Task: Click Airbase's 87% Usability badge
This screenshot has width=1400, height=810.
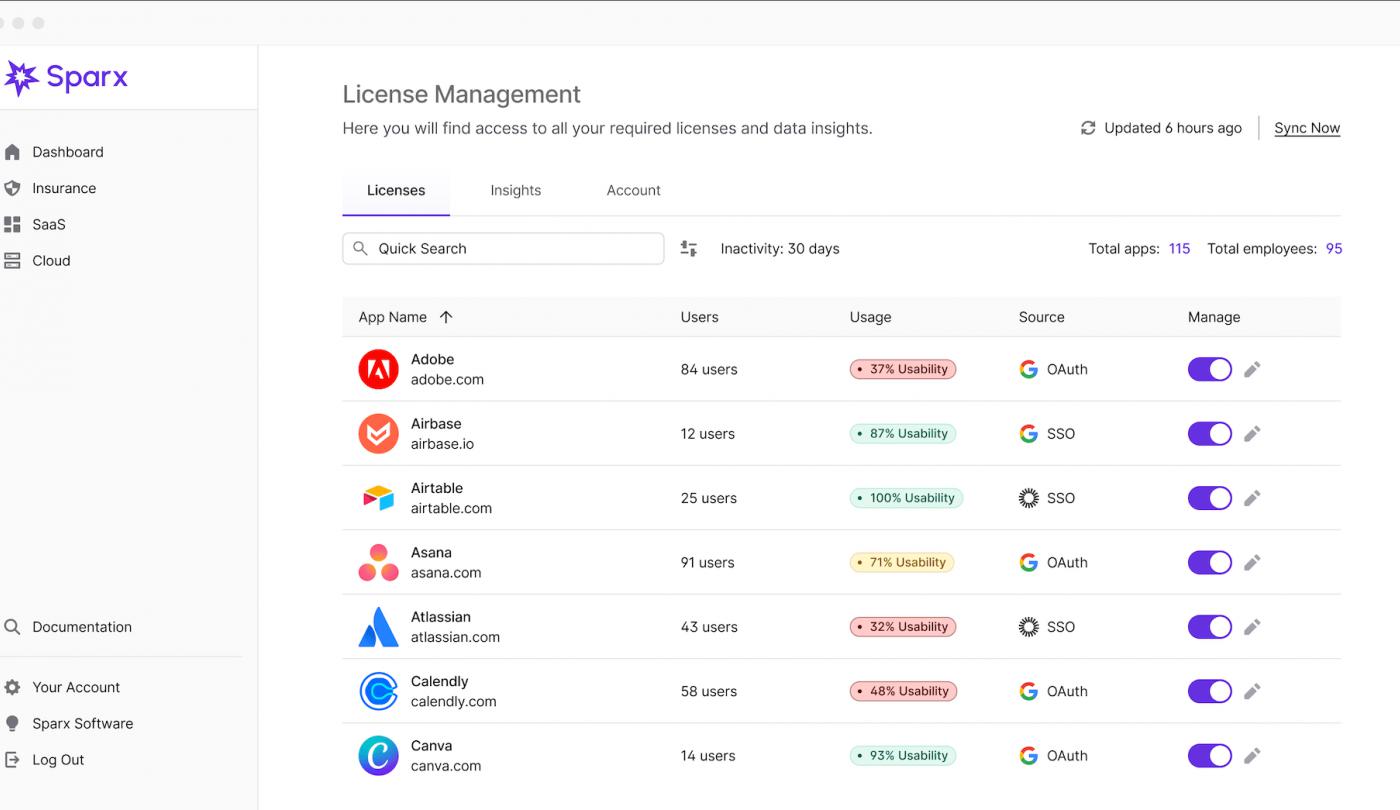Action: [903, 433]
